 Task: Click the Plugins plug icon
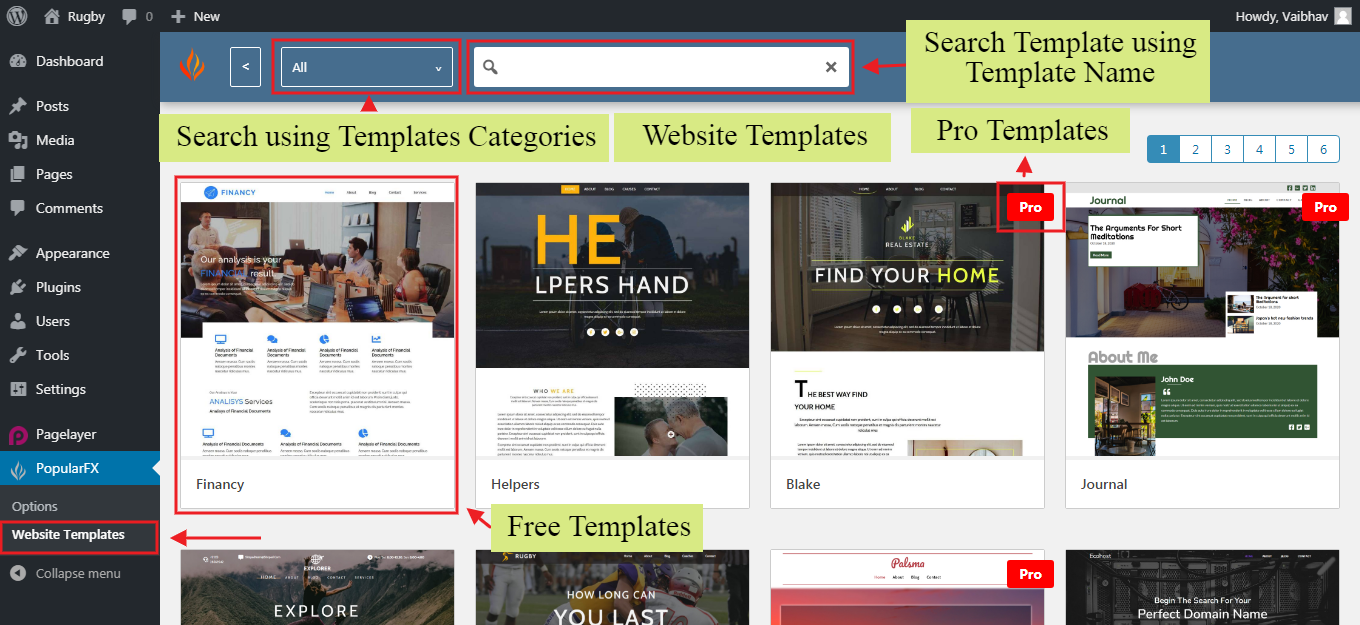click(x=17, y=287)
